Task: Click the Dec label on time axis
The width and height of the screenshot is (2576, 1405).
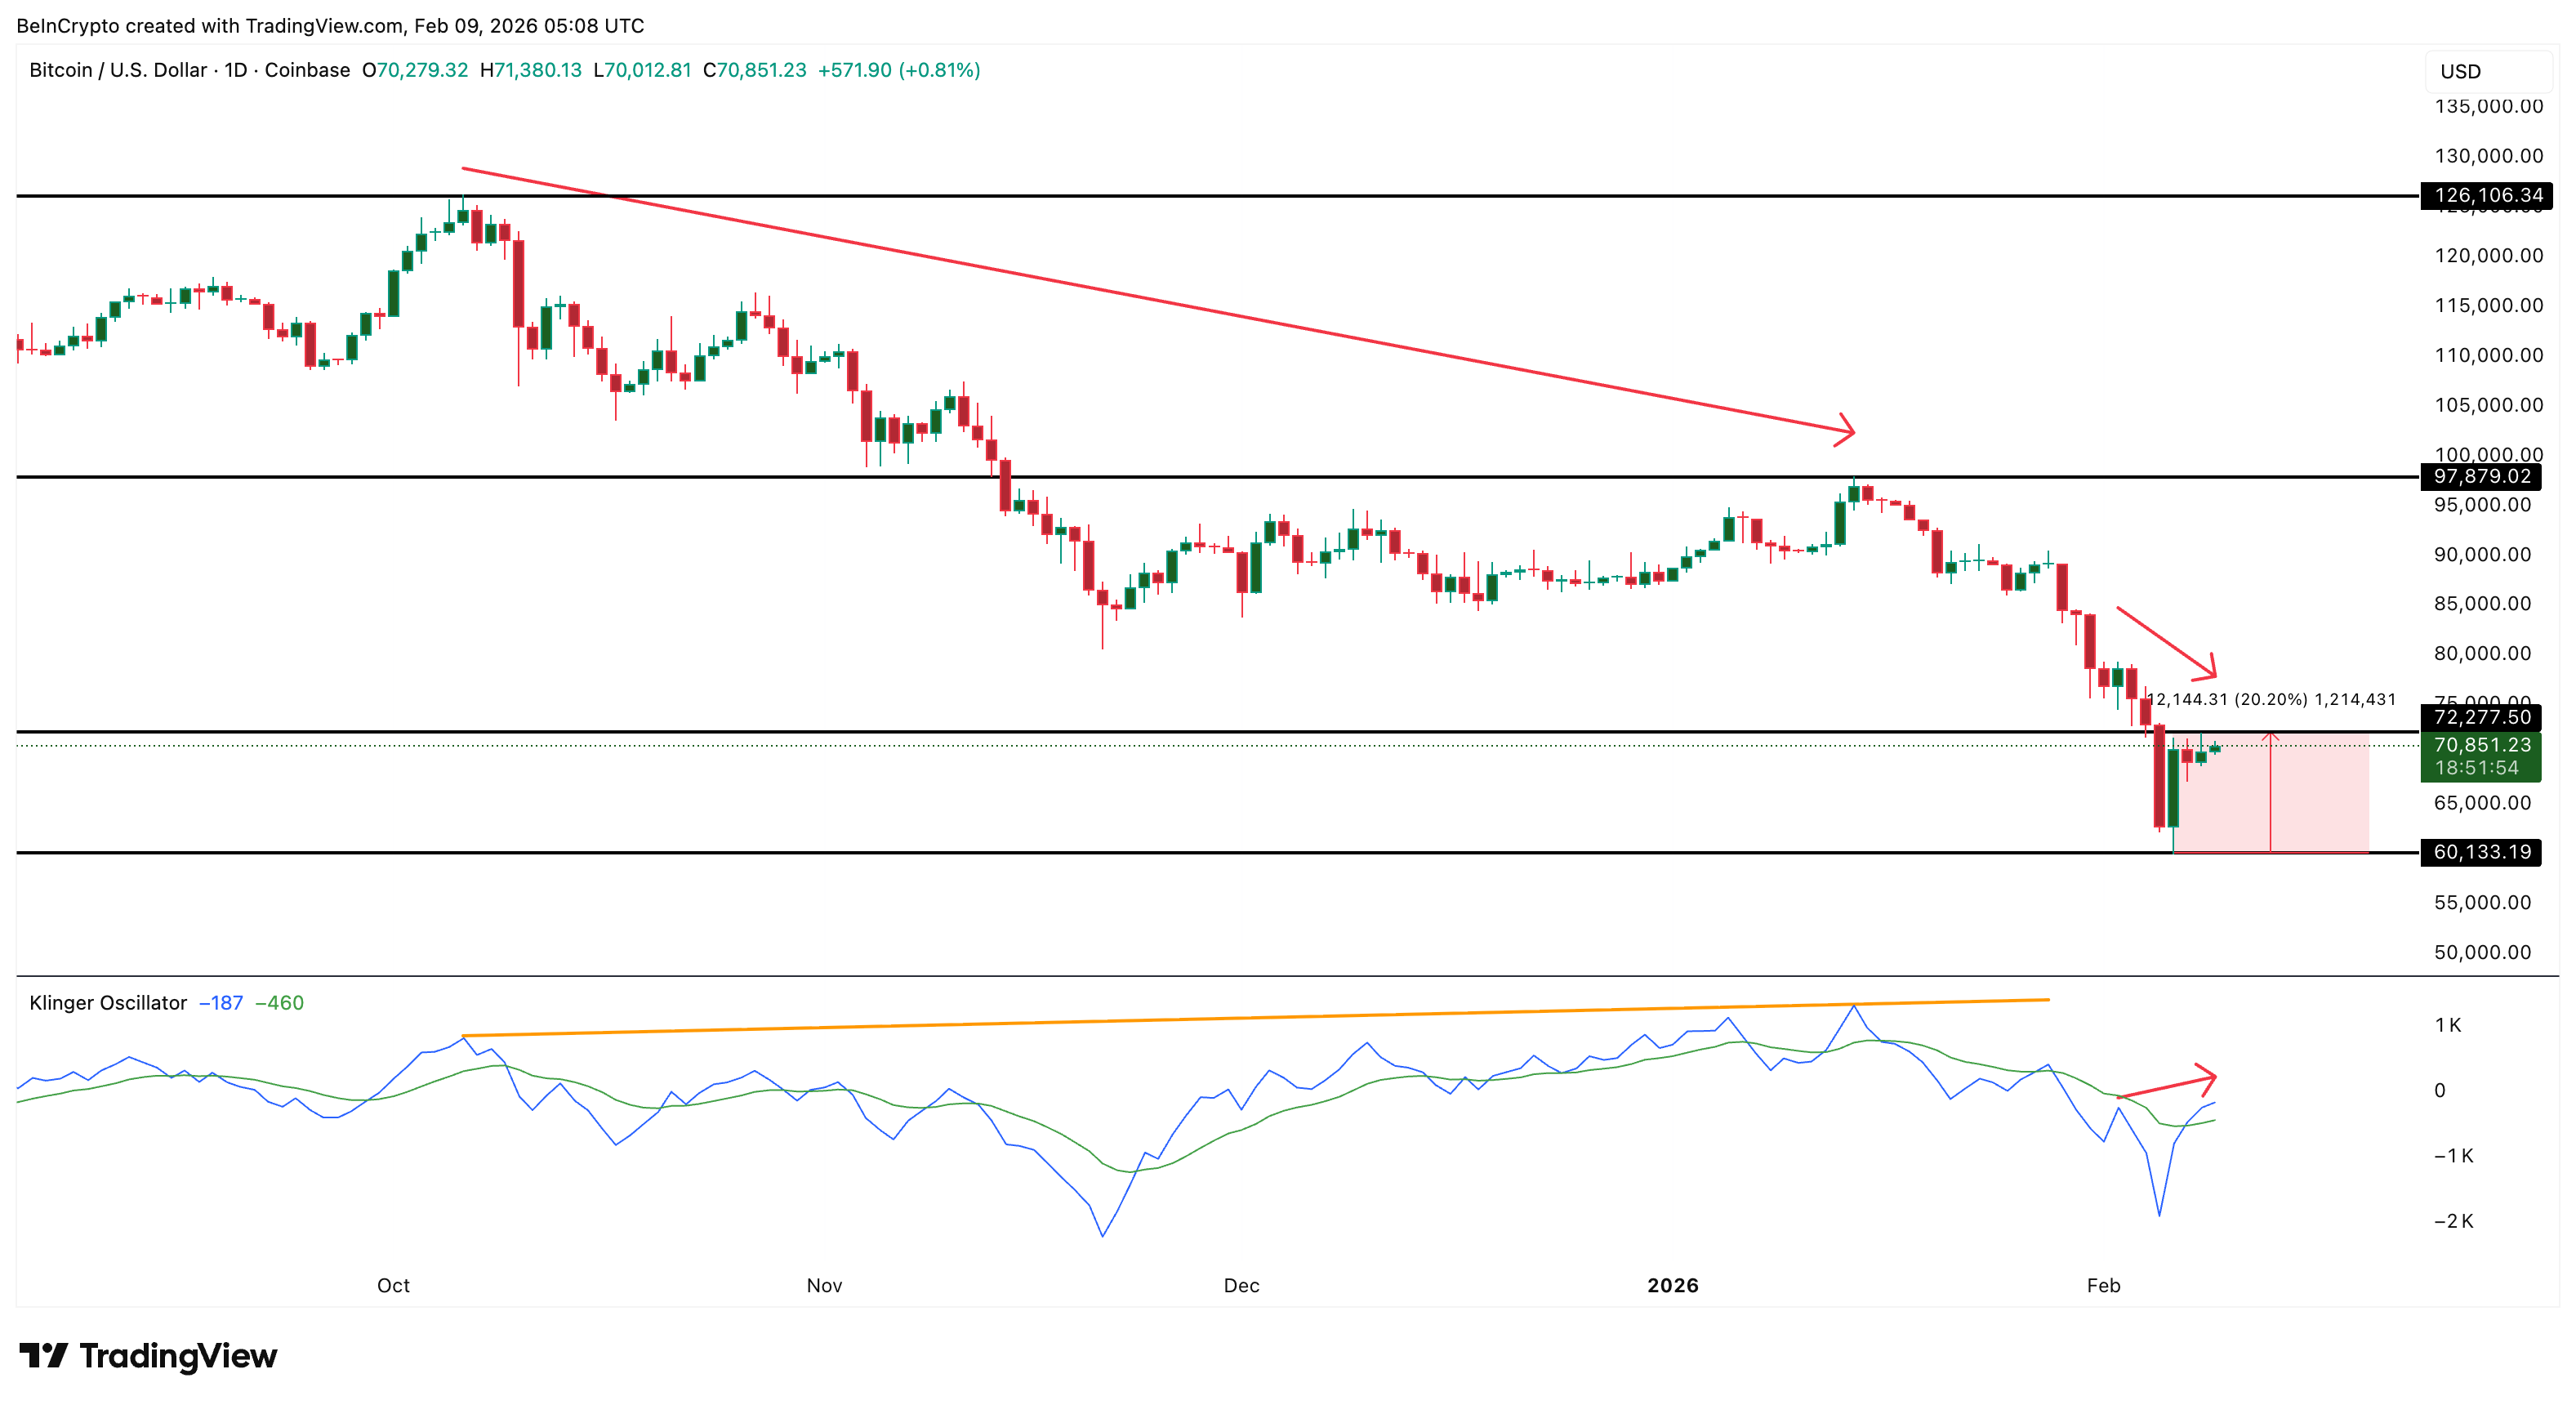Action: coord(1241,1286)
